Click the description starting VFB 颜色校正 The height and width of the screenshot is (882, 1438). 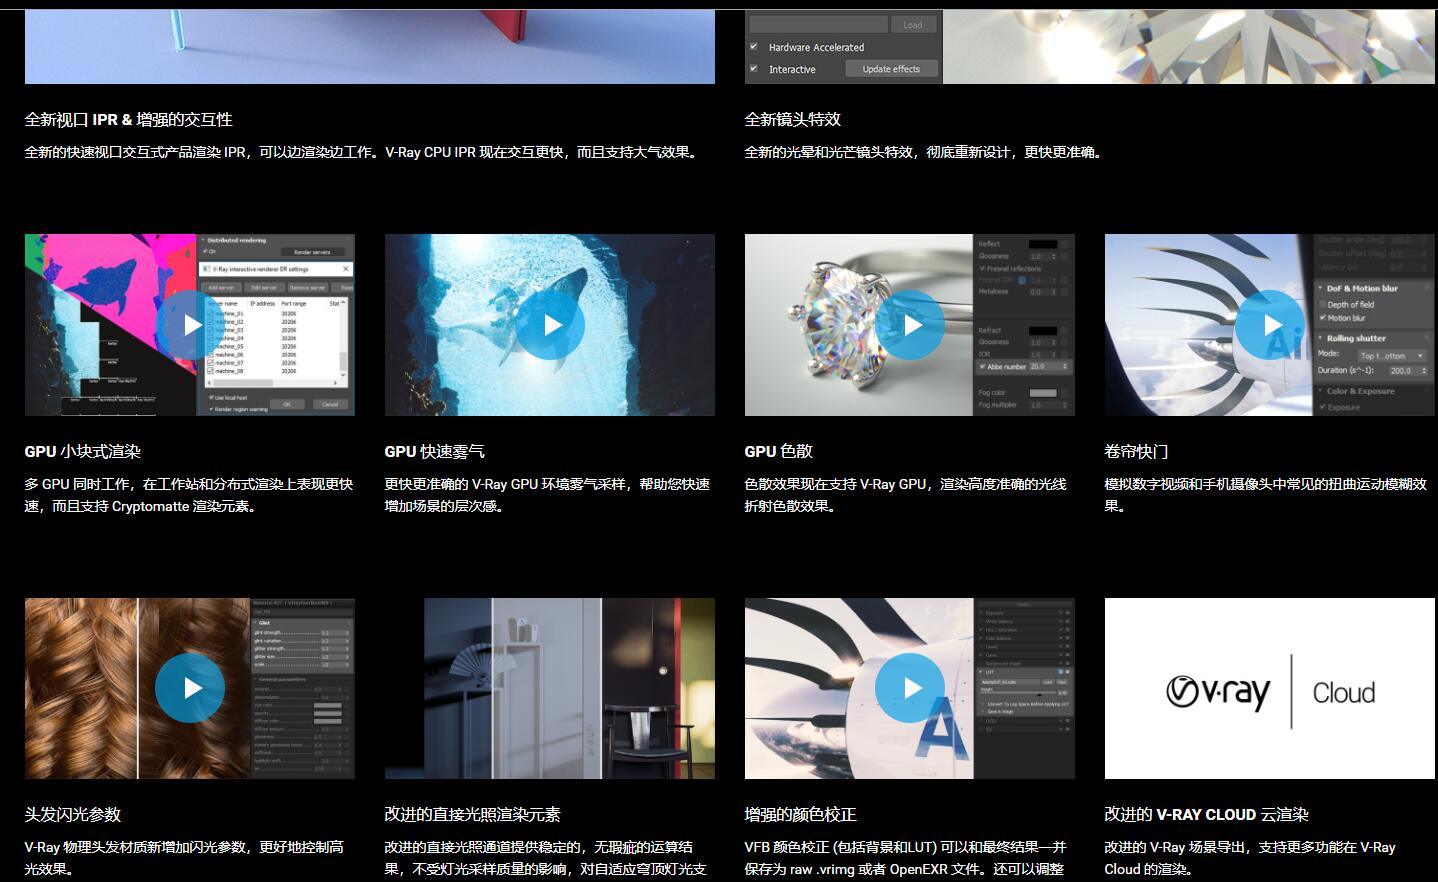coord(906,858)
